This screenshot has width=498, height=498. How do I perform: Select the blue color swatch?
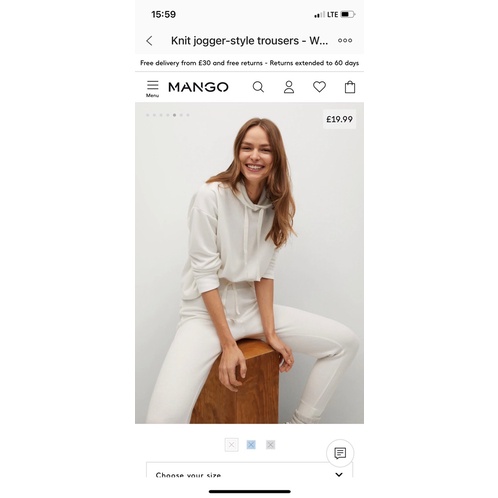(x=251, y=445)
